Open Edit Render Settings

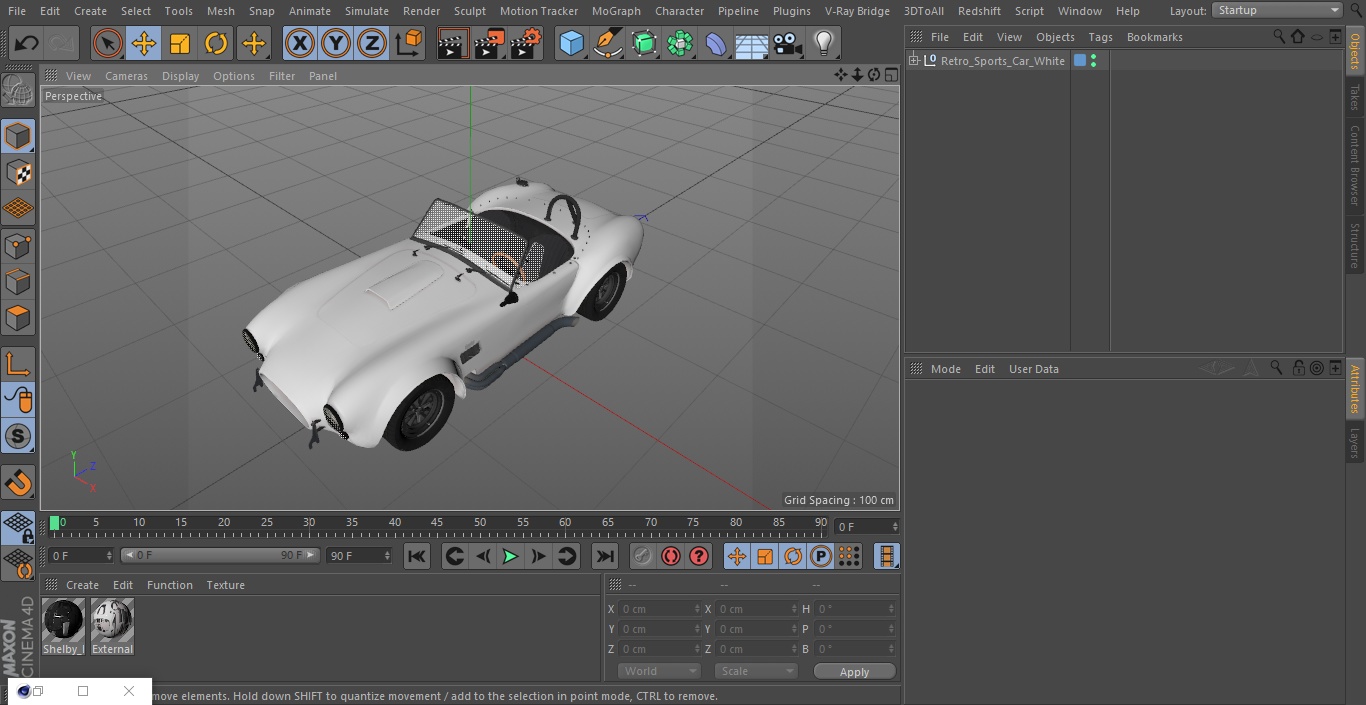(526, 43)
